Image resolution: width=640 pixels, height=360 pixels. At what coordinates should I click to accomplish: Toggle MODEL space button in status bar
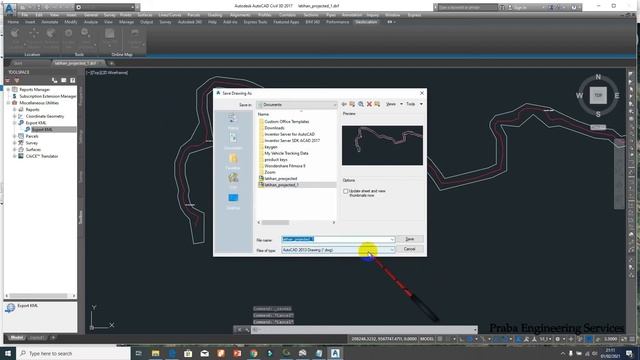pyautogui.click(x=427, y=339)
